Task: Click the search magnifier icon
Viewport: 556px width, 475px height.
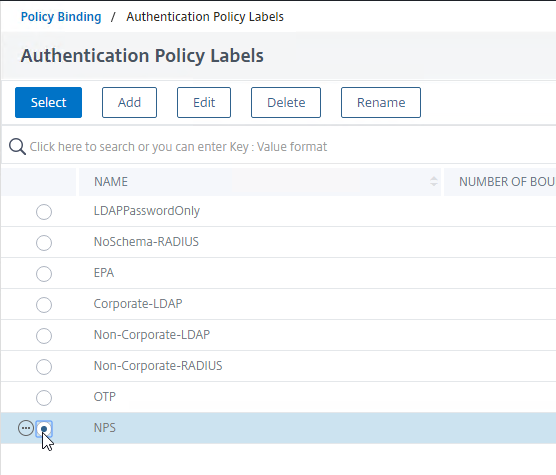Action: [x=17, y=146]
